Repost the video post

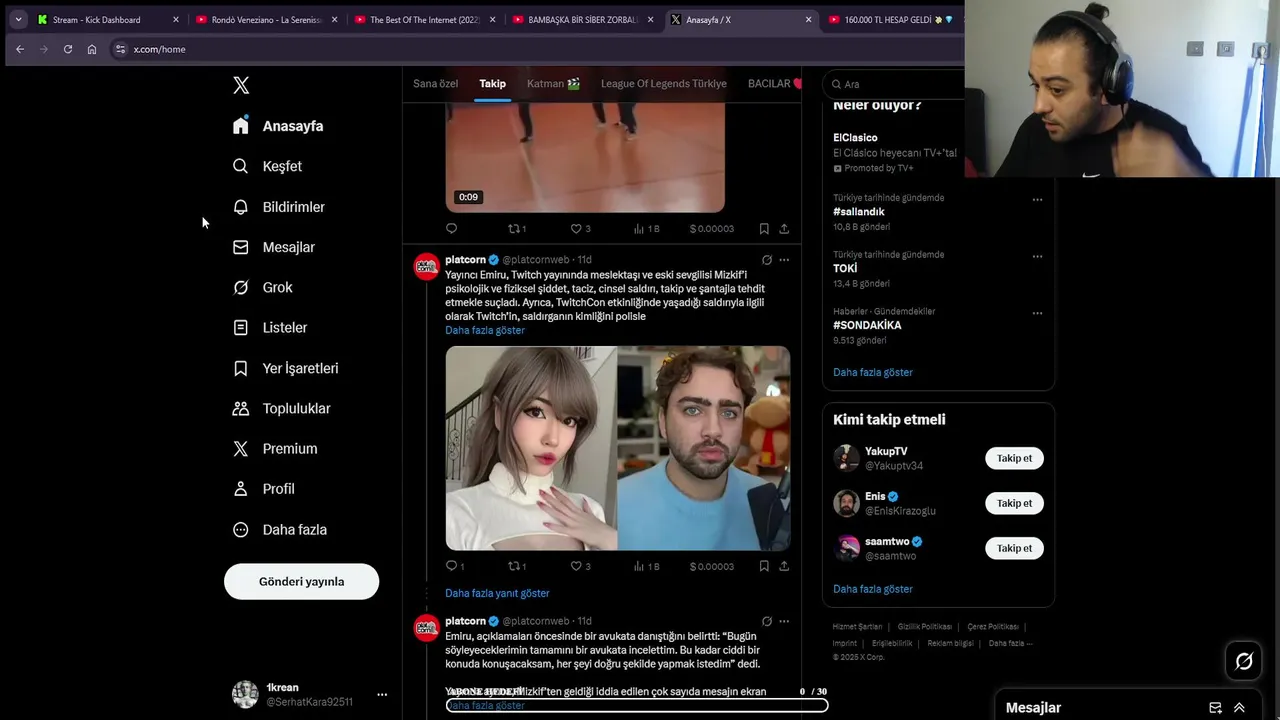tap(516, 229)
